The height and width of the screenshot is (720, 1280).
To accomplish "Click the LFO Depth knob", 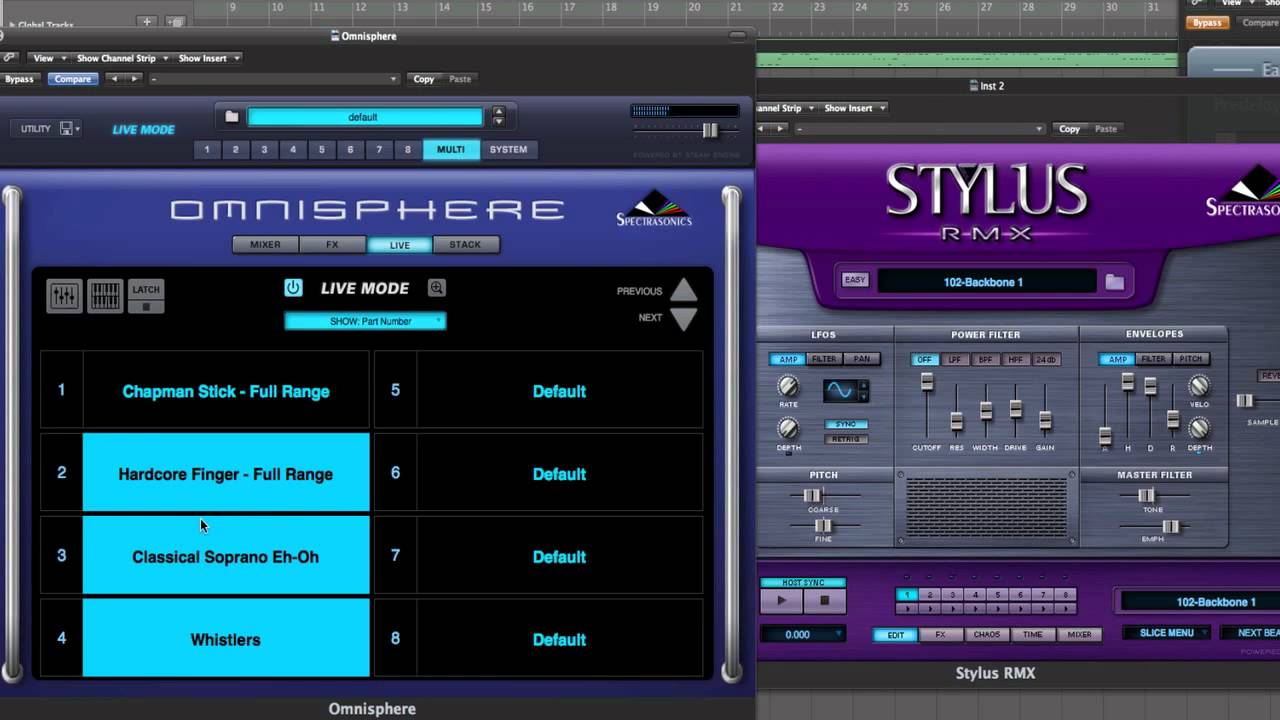I will 788,428.
